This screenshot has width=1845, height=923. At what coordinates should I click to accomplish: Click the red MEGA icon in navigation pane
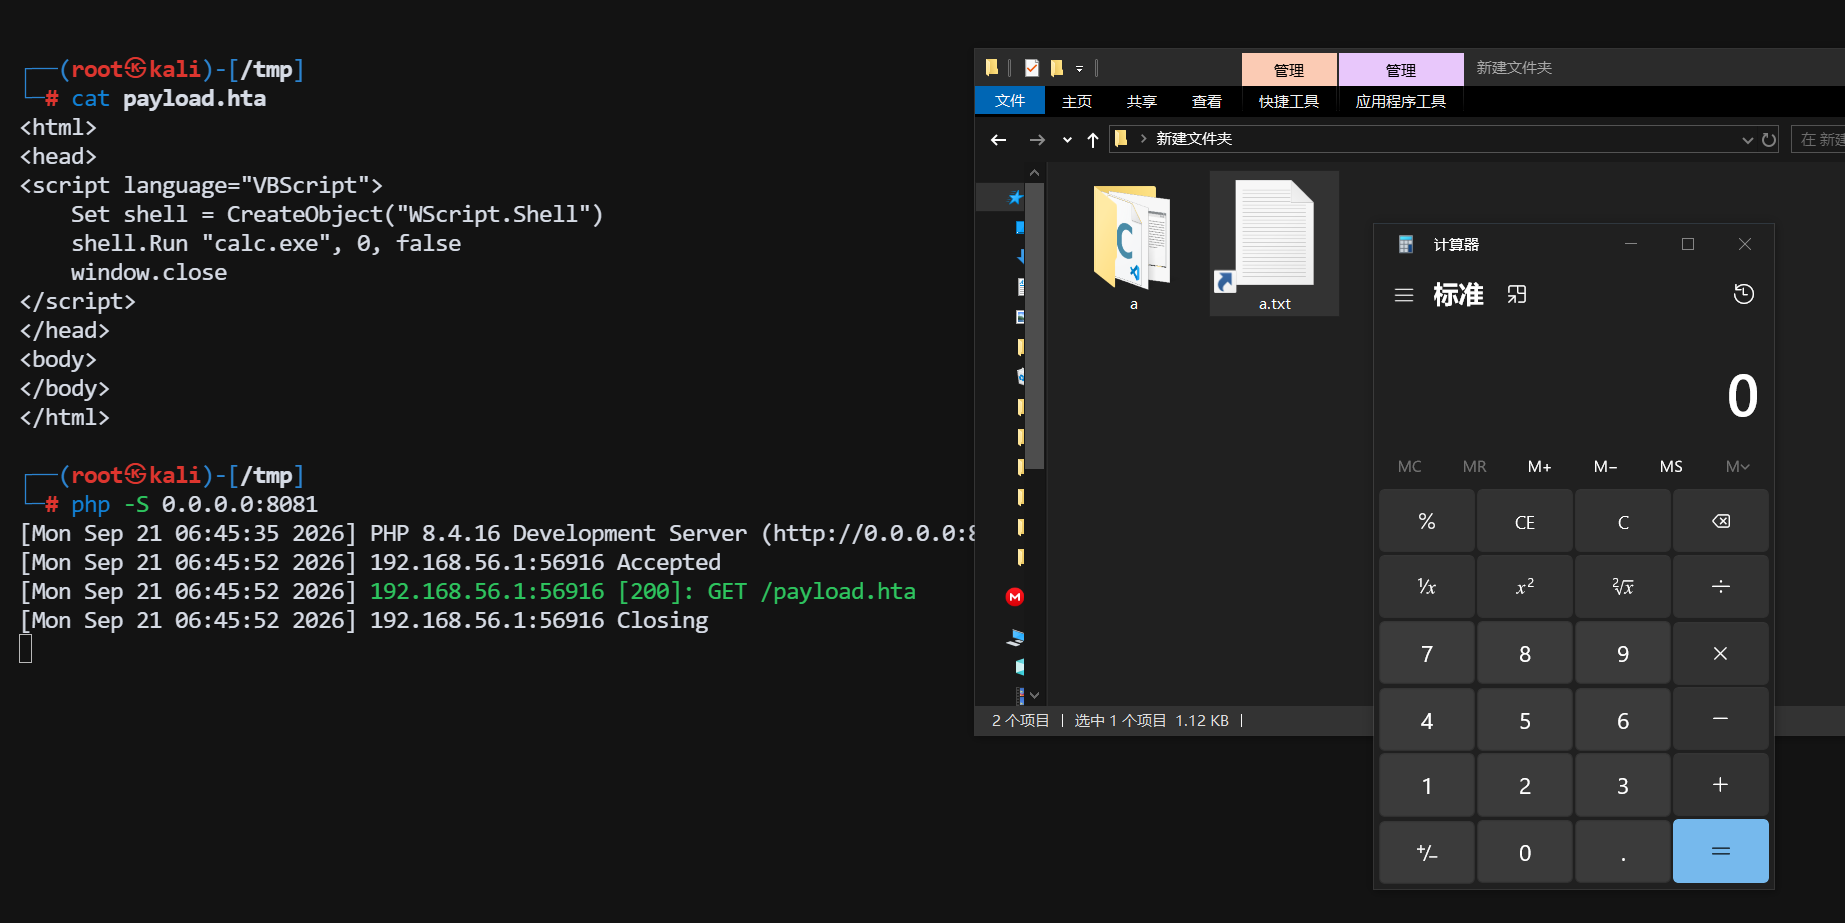coord(1015,597)
